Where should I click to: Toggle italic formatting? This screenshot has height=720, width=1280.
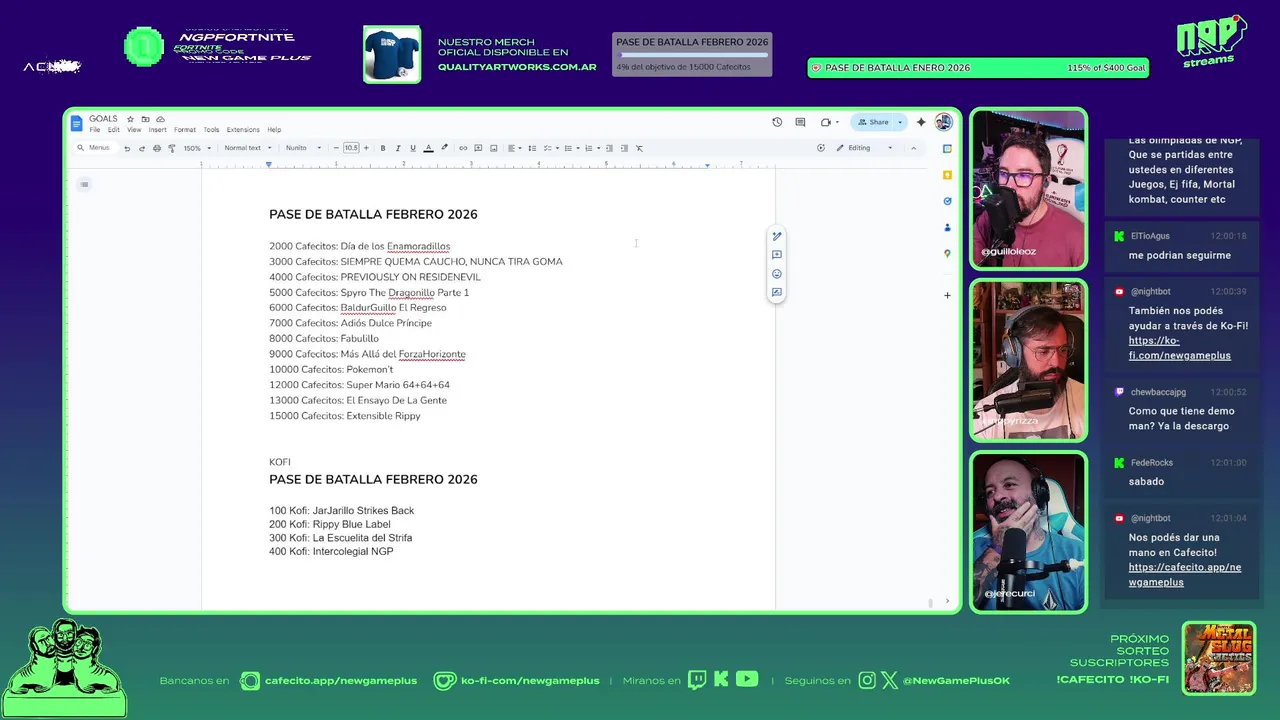(398, 148)
